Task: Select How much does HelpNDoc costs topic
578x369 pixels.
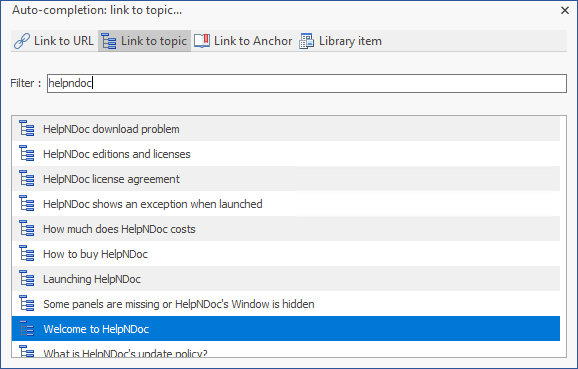Action: pyautogui.click(x=286, y=229)
